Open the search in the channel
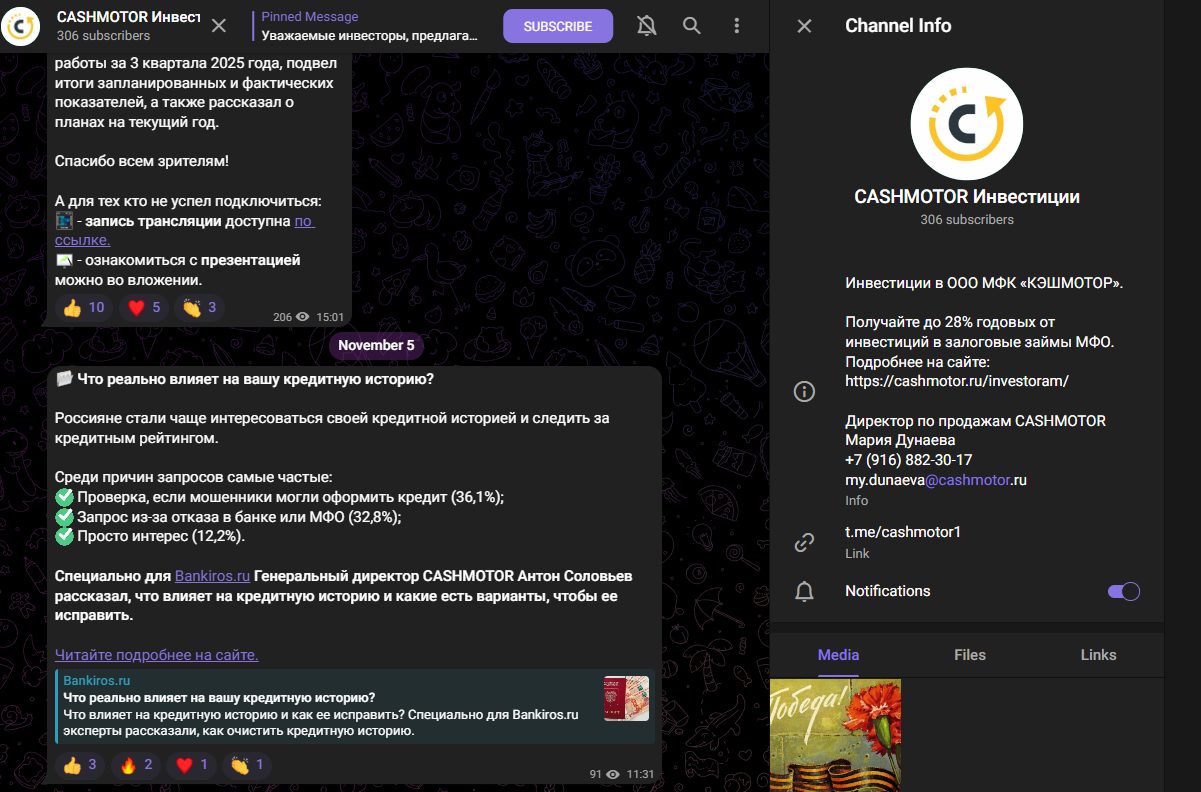Viewport: 1201px width, 792px height. coord(691,25)
